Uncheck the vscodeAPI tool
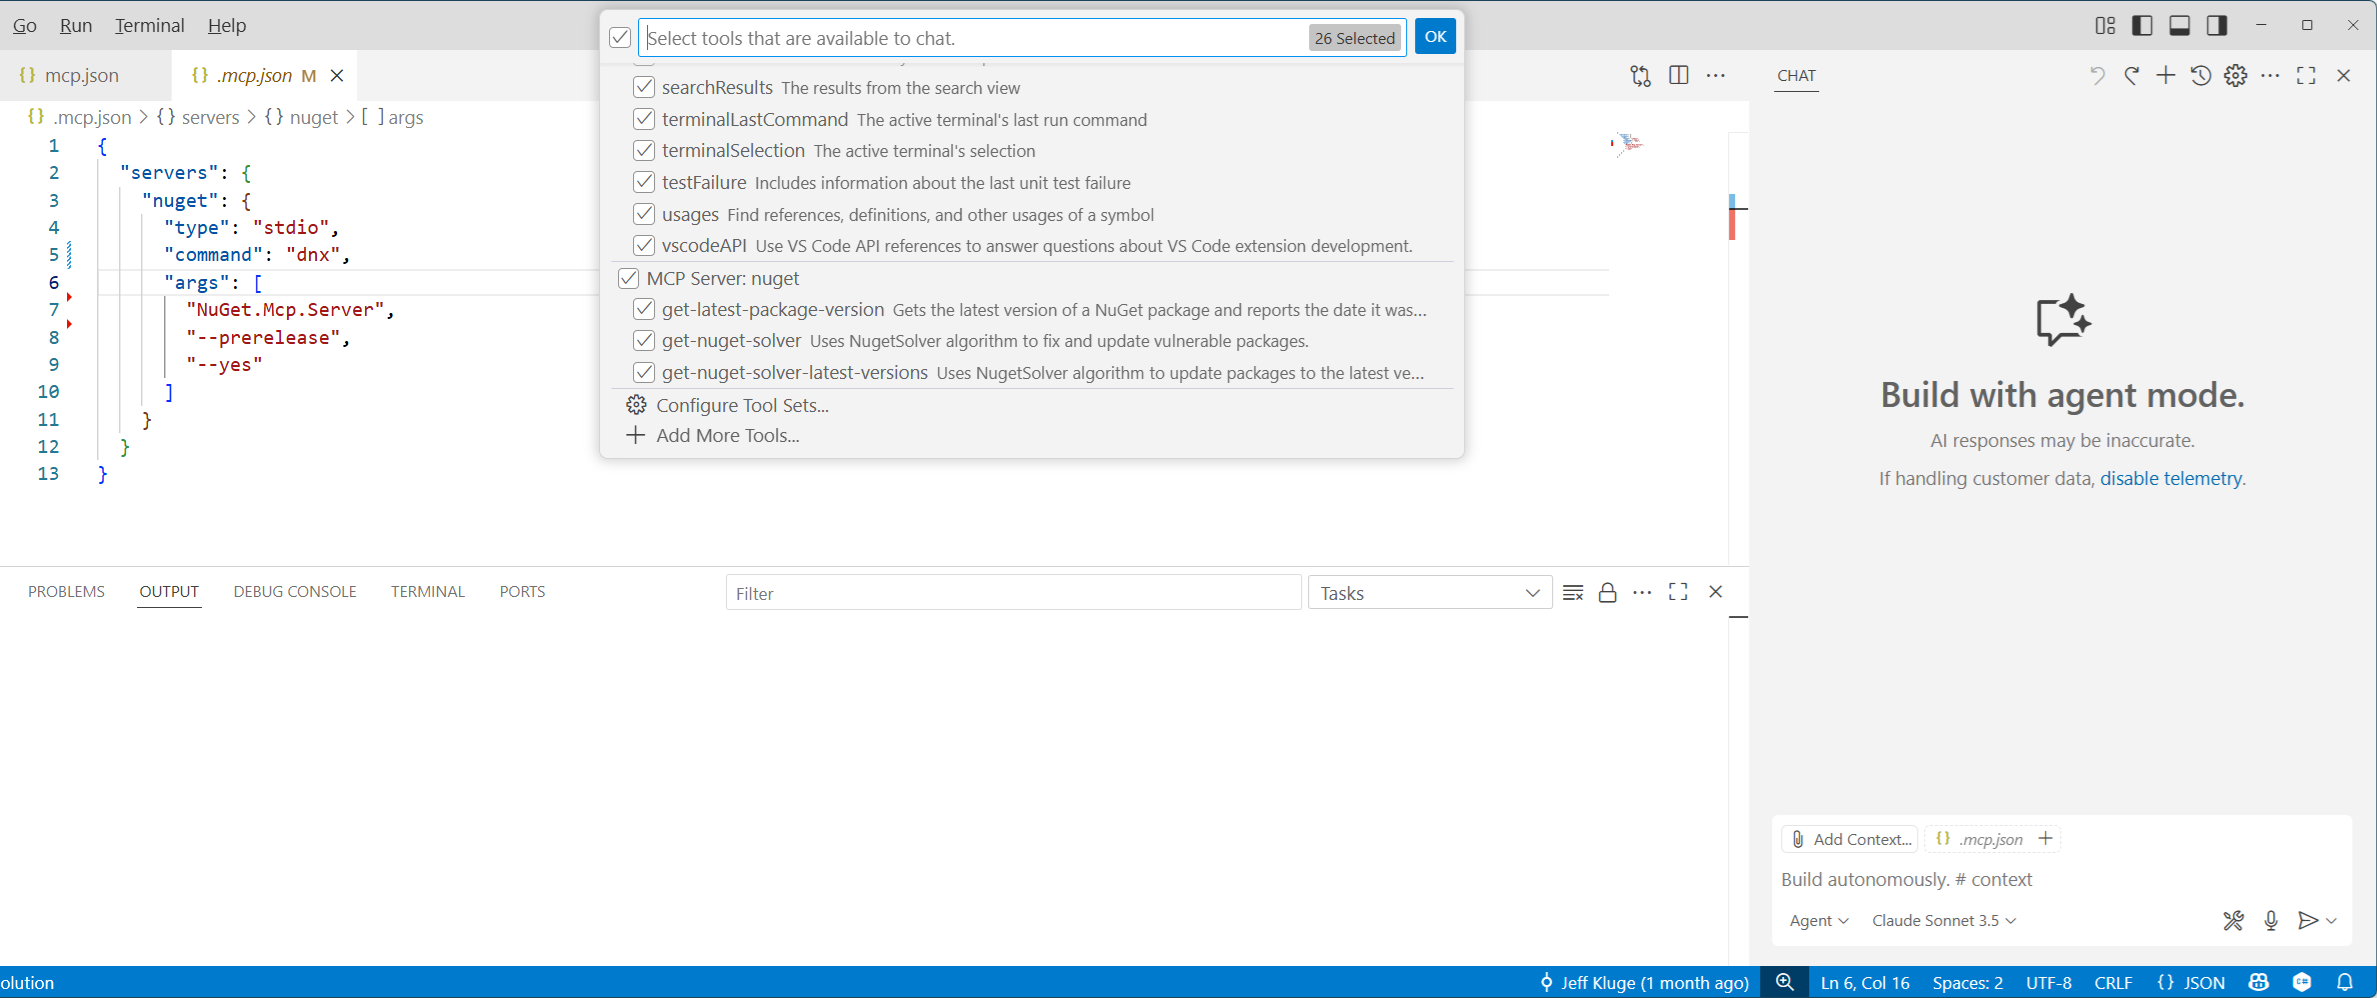 pyautogui.click(x=644, y=245)
